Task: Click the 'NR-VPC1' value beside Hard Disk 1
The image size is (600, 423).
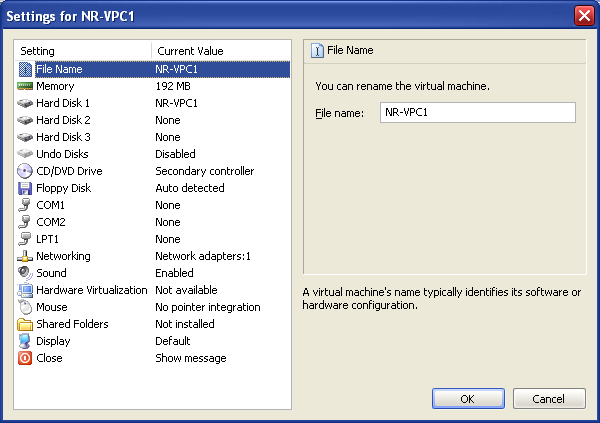Action: [176, 103]
